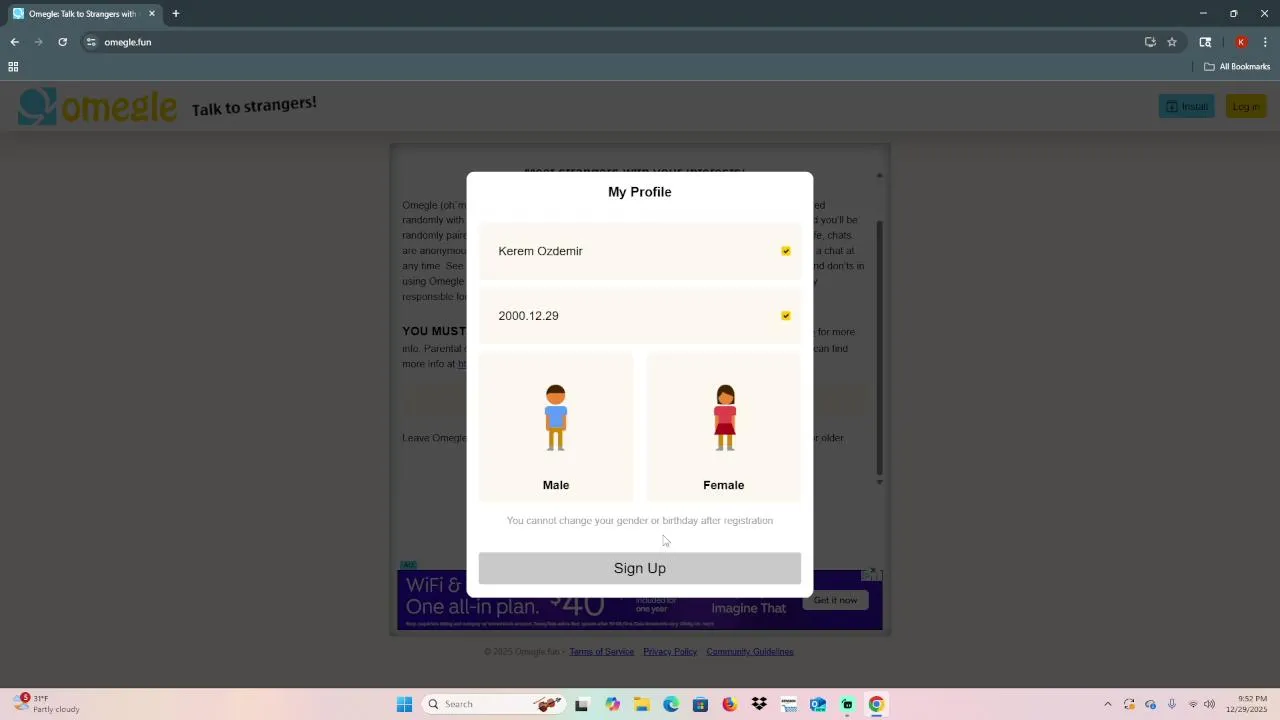
Task: Edit the name field Kerem Ozdemir
Action: pos(640,251)
